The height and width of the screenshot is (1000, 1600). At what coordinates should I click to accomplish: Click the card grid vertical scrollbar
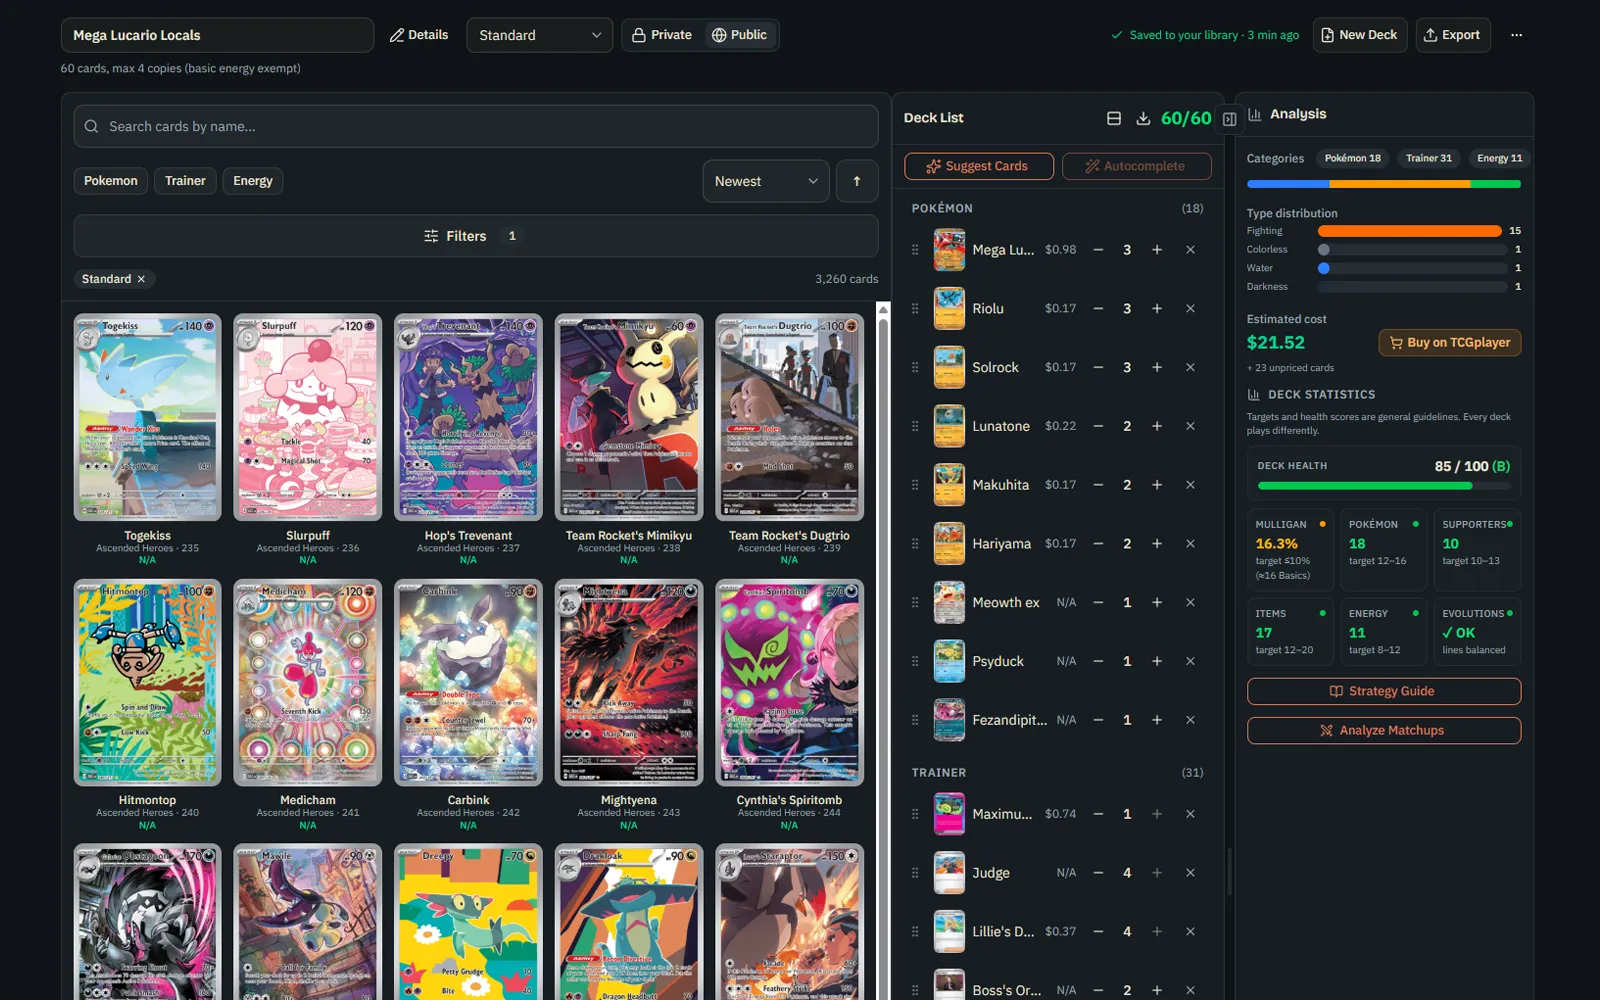point(883,650)
